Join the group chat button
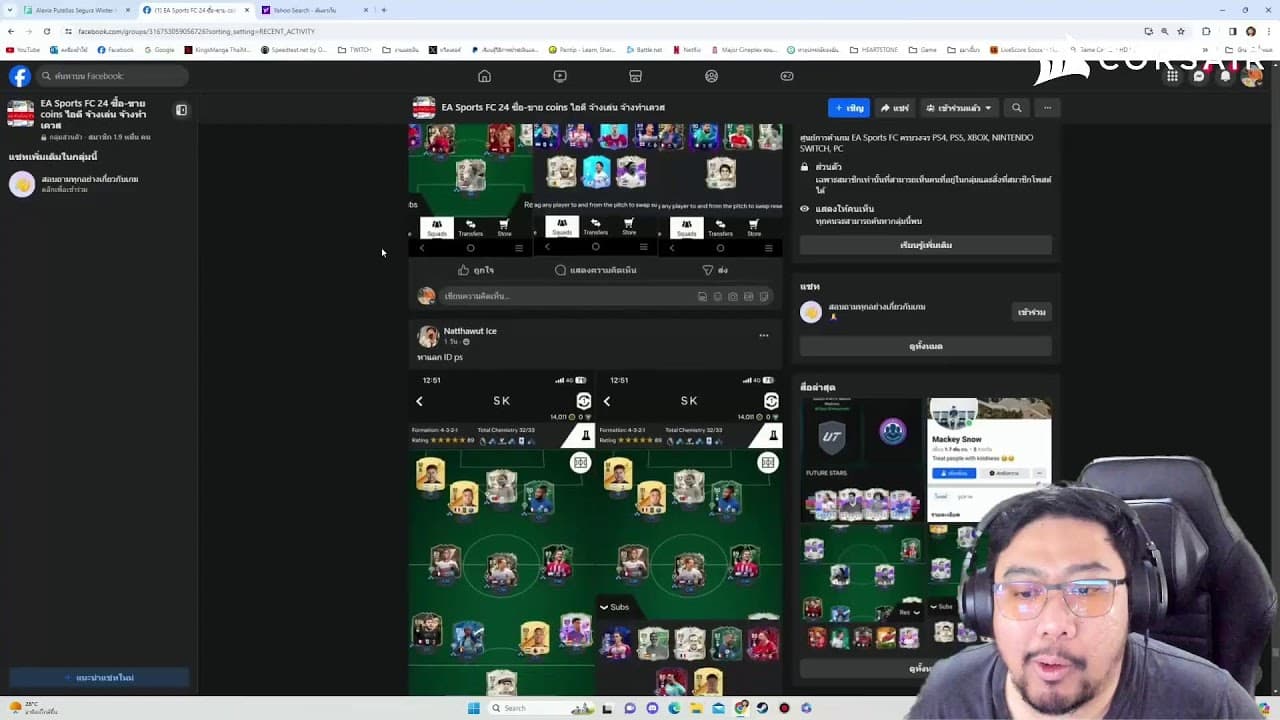 [x=1031, y=312]
